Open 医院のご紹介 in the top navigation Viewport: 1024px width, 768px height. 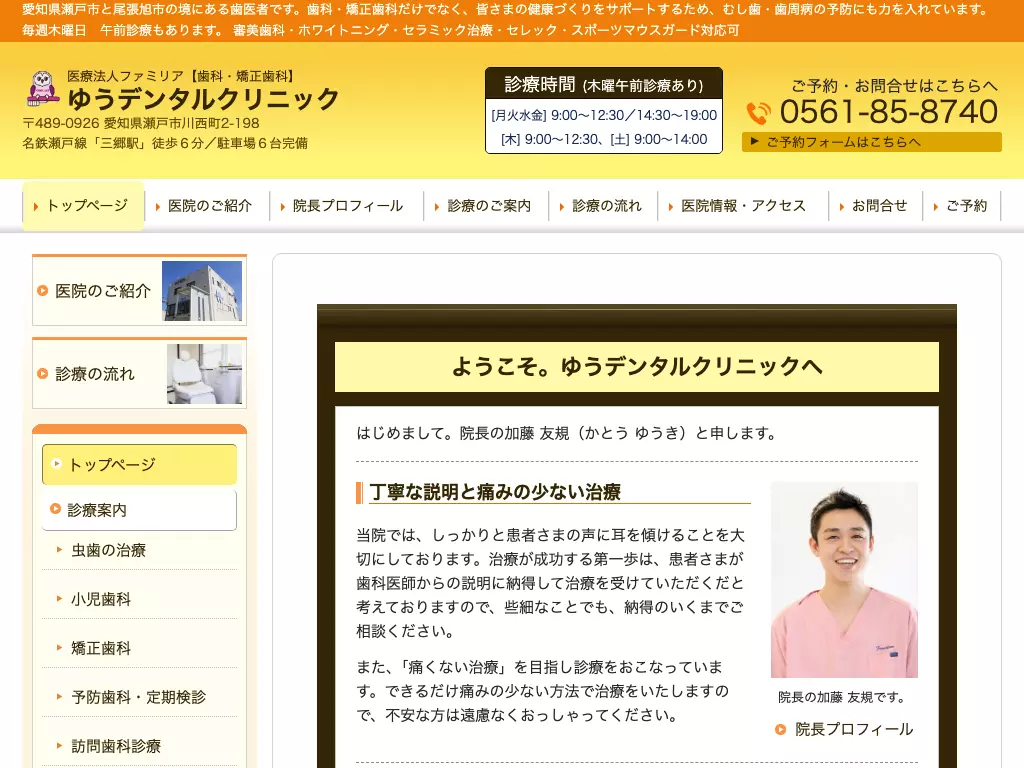click(x=205, y=206)
